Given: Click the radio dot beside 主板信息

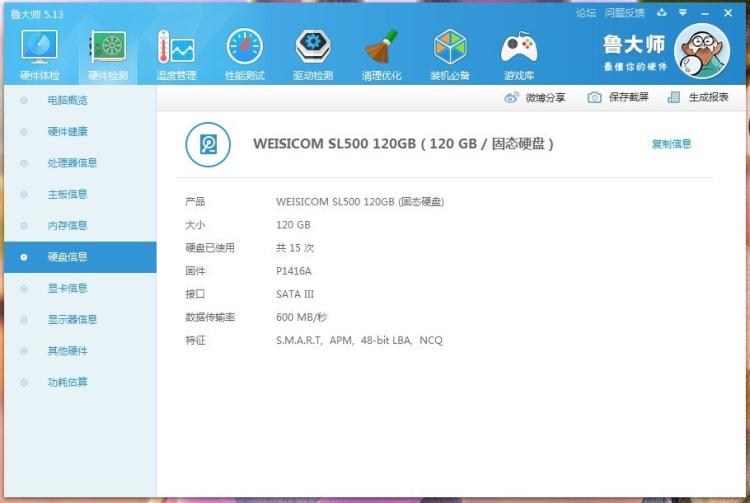Looking at the screenshot, I should (x=24, y=194).
